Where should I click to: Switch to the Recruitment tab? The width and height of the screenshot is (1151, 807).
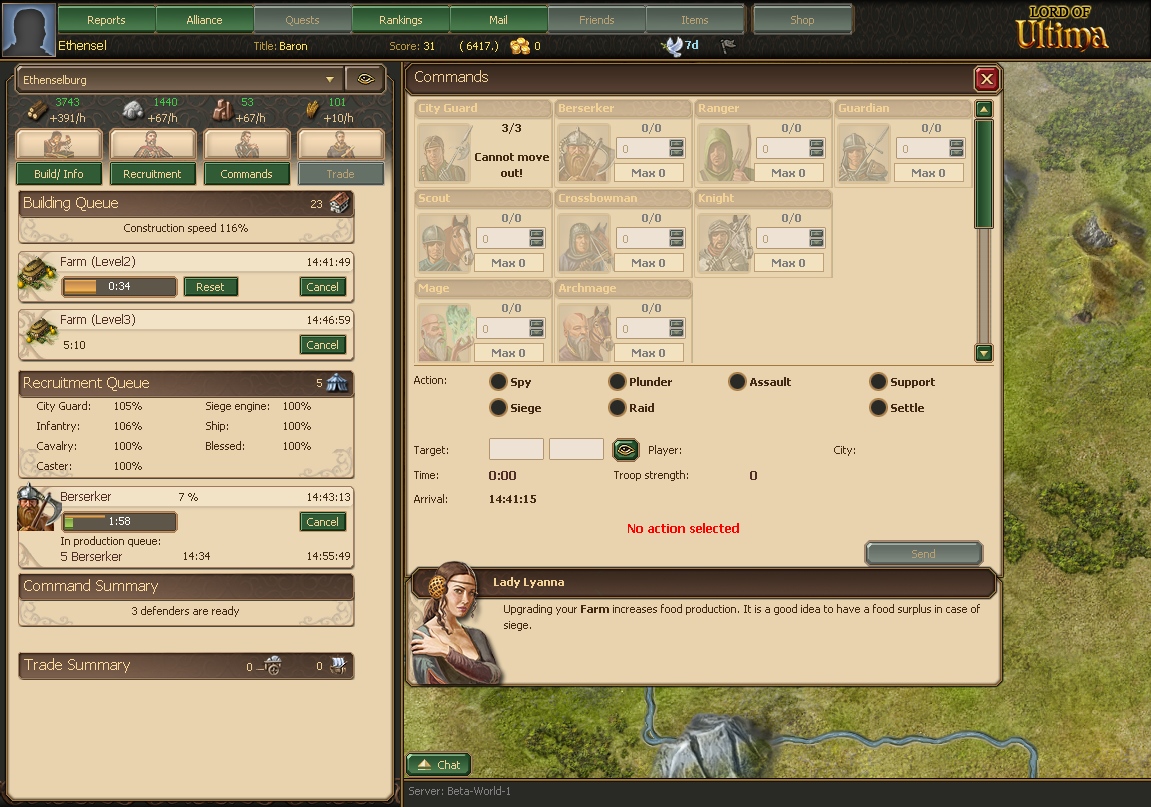coord(152,174)
